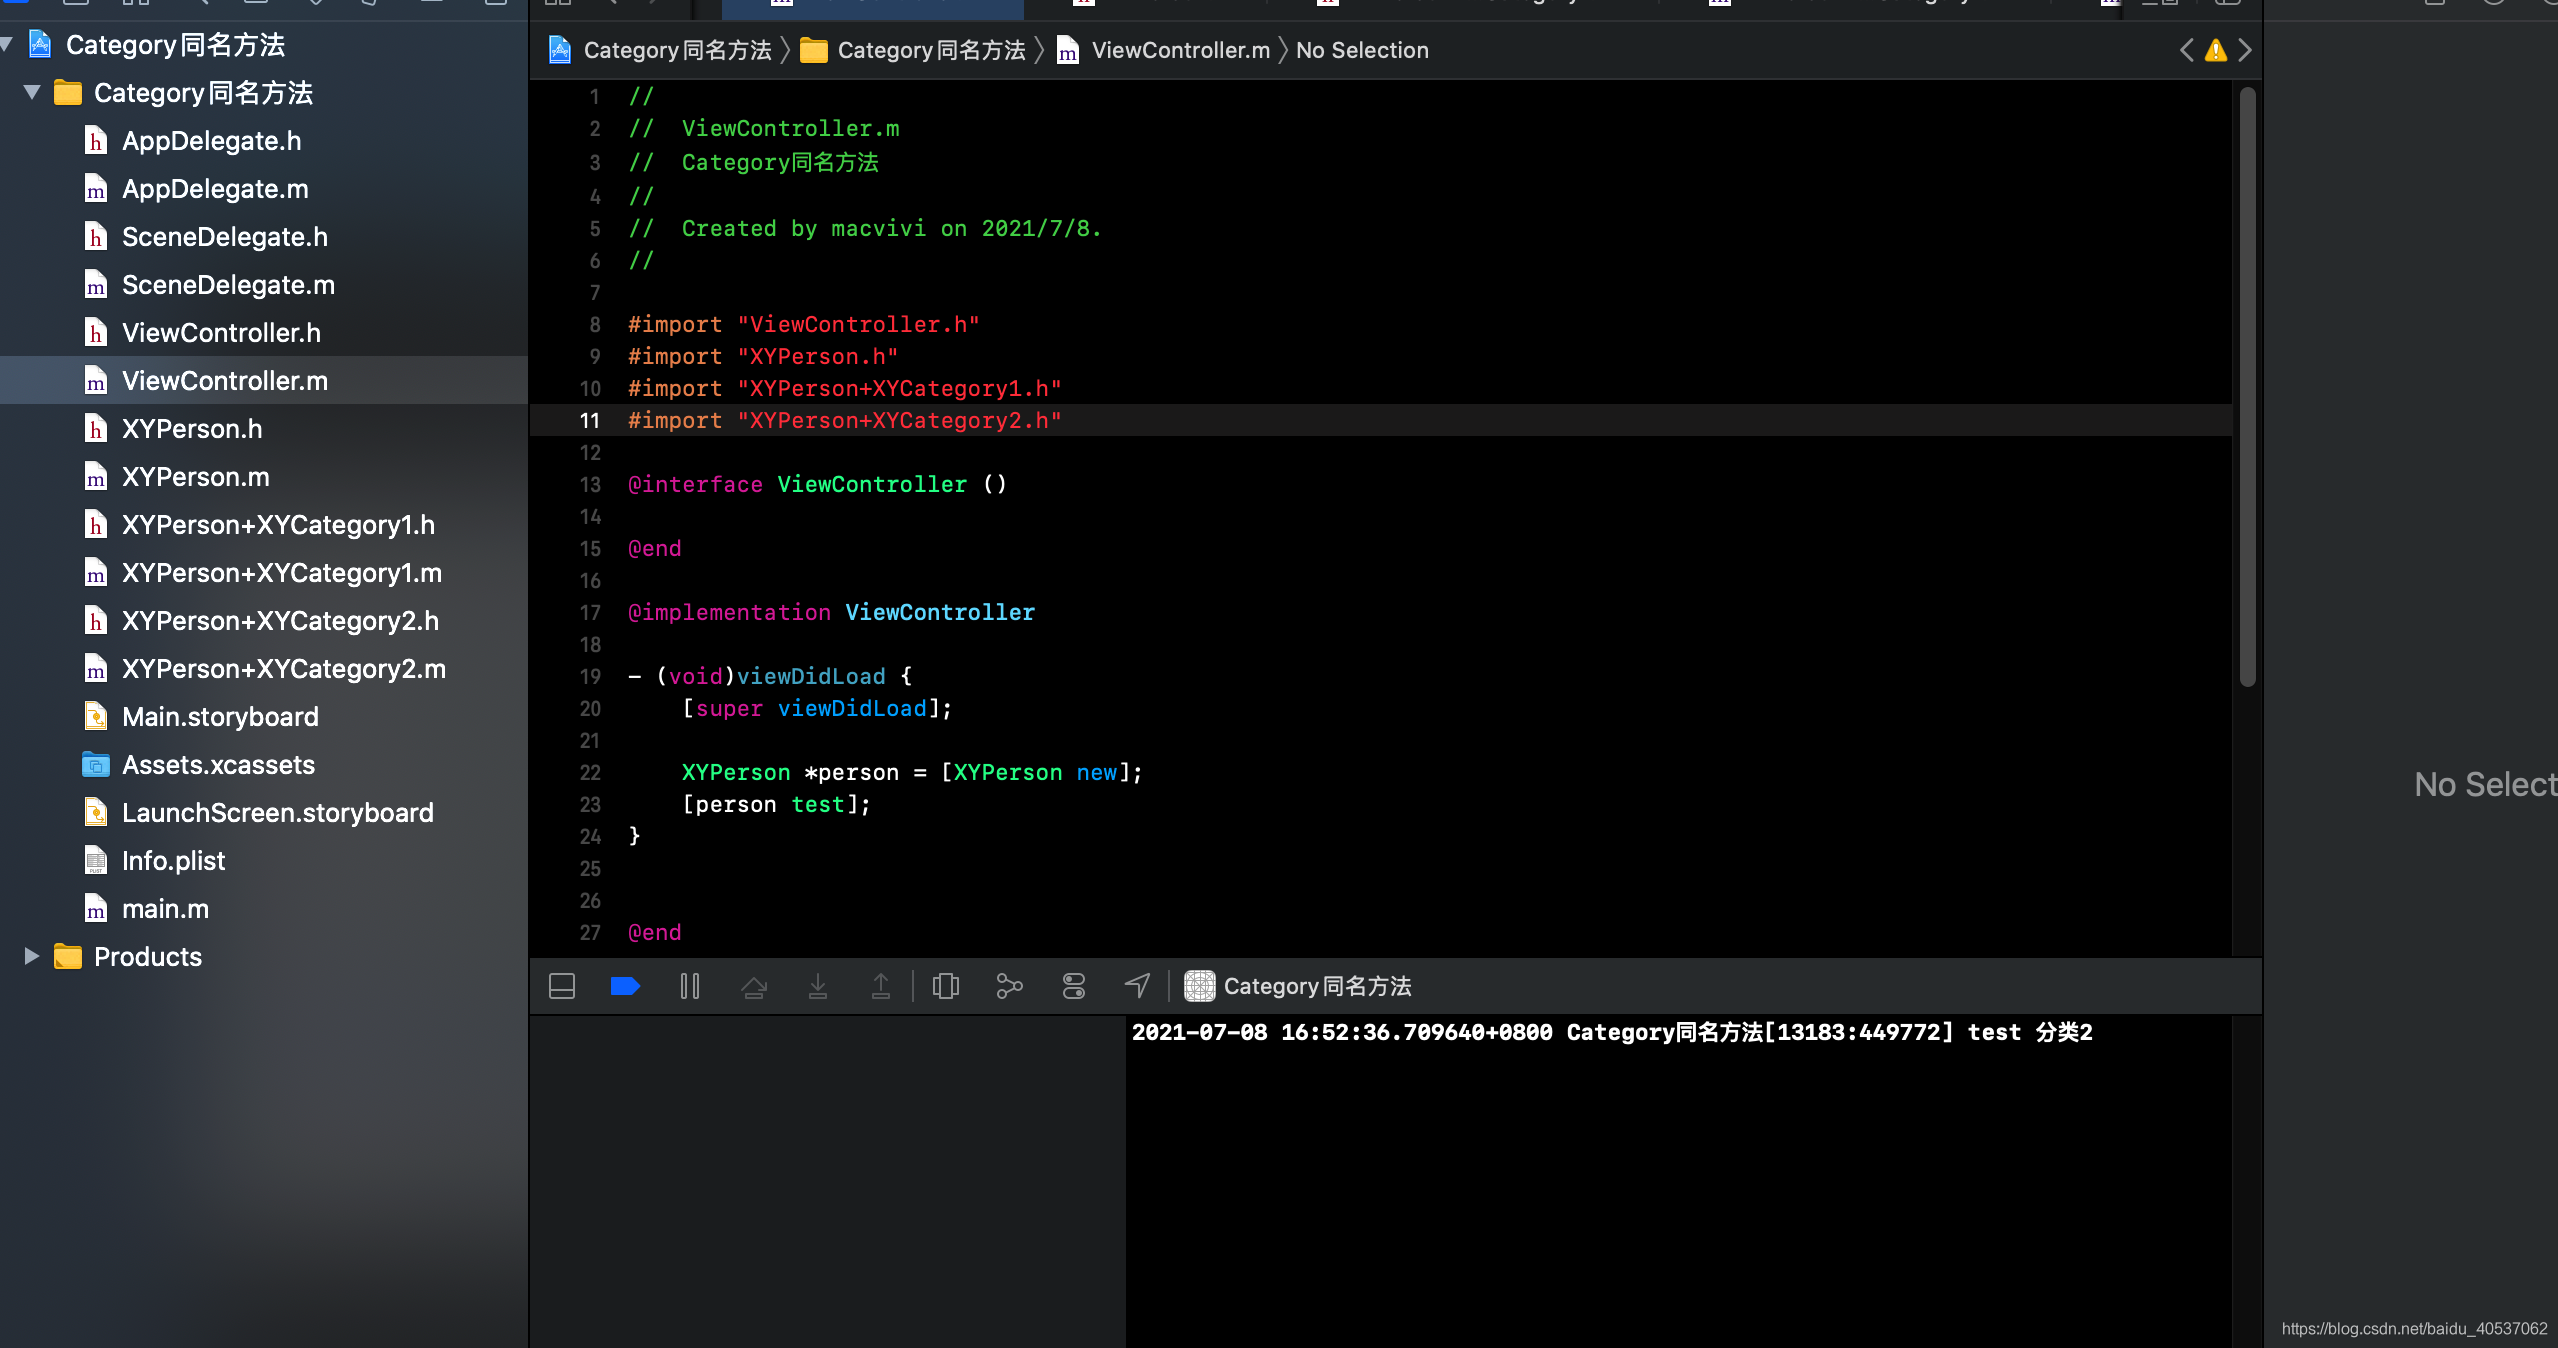Open XYPerson+XYCategory2.m file
Screen dimensions: 2558x1348
(283, 668)
